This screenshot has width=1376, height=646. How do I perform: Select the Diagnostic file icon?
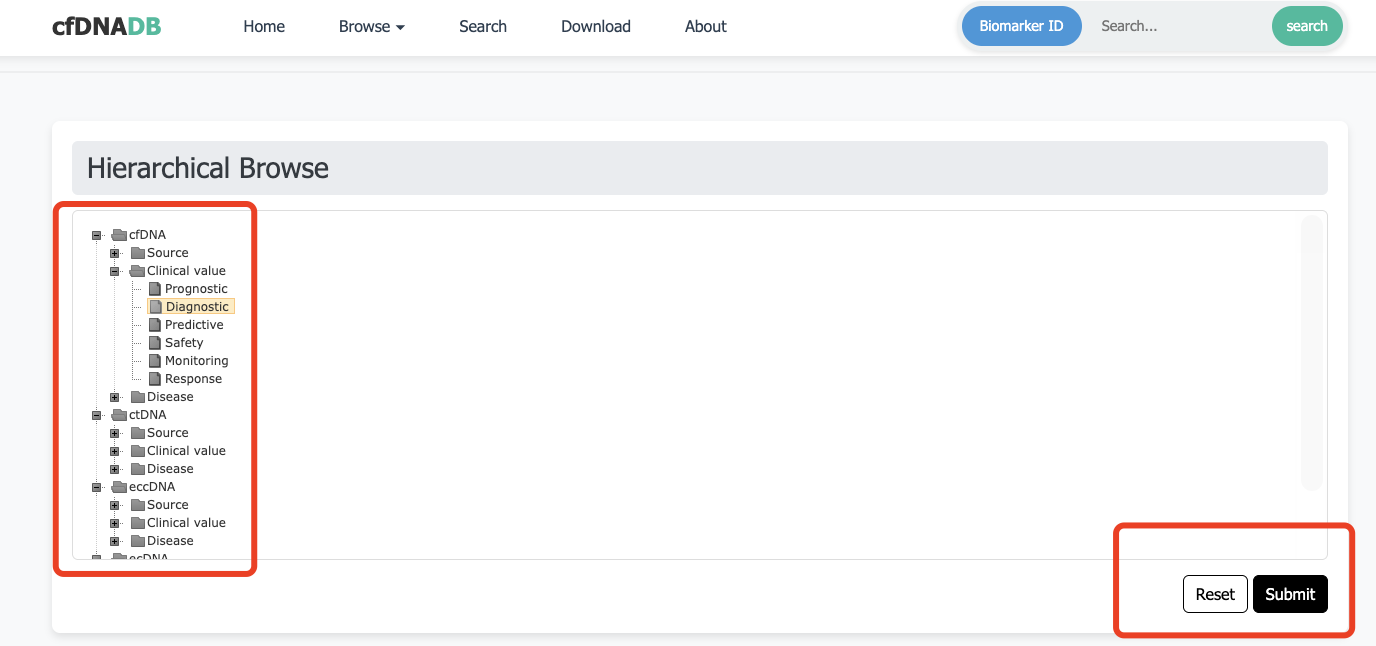[x=156, y=307]
